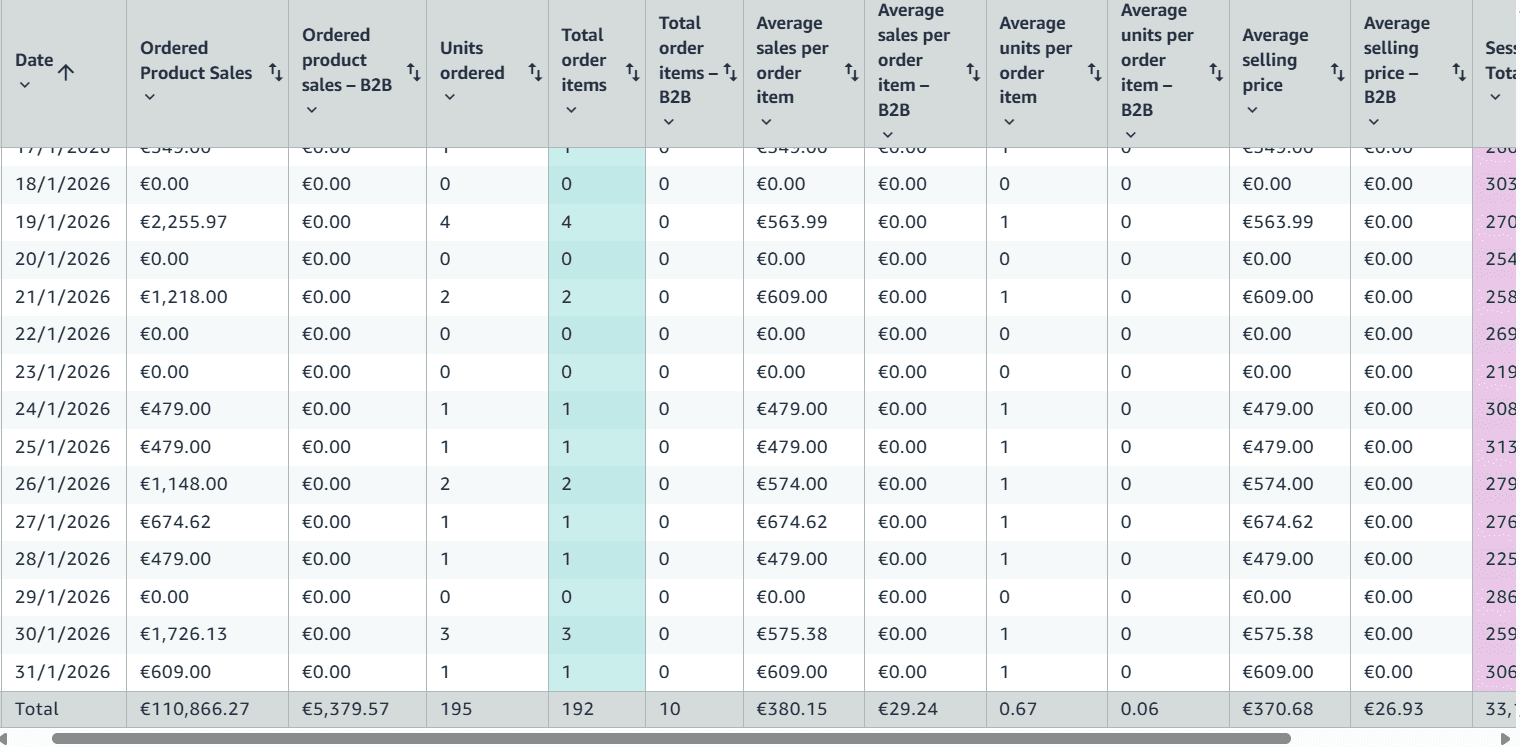
Task: Sort by Total order items column icon
Action: [632, 72]
